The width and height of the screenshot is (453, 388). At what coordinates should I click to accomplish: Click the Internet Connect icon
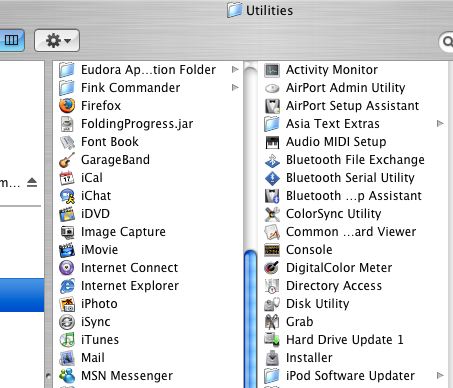pyautogui.click(x=67, y=268)
